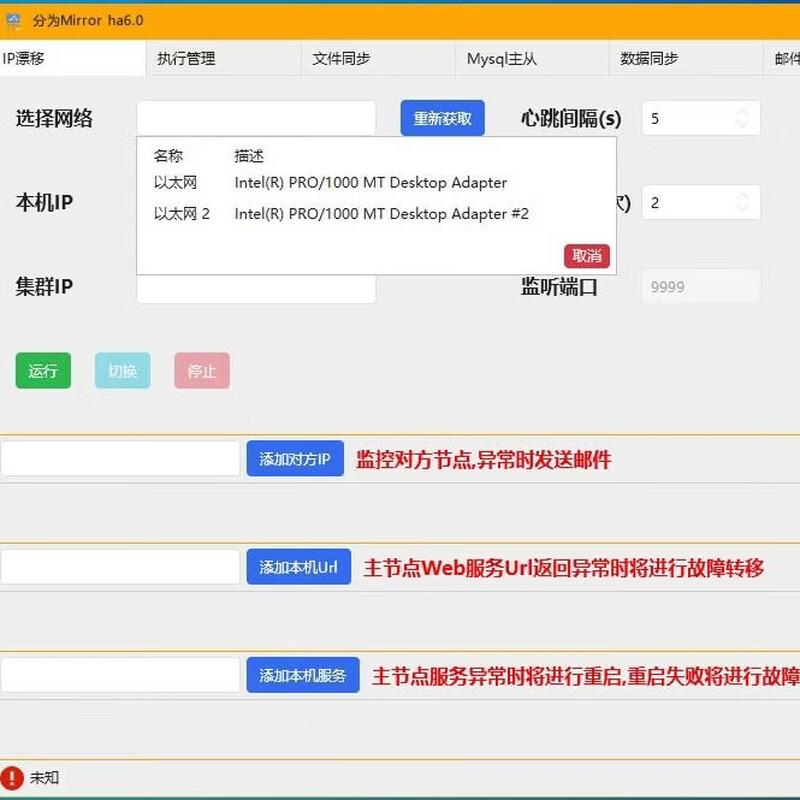Screen dimensions: 800x800
Task: Click 添加对方IP button
Action: coord(295,459)
